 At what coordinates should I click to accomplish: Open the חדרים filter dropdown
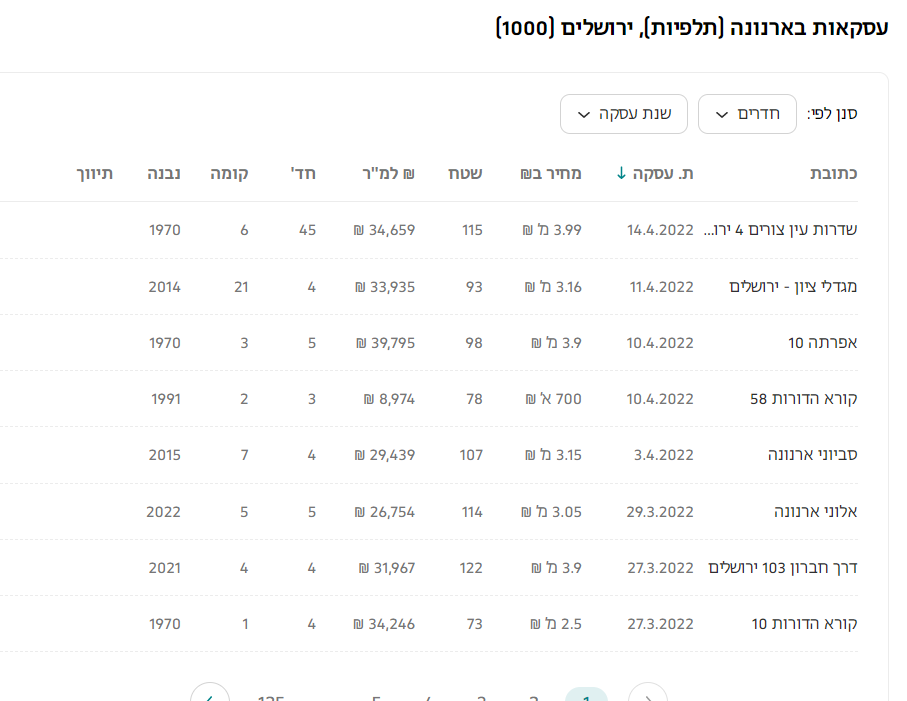[x=747, y=114]
